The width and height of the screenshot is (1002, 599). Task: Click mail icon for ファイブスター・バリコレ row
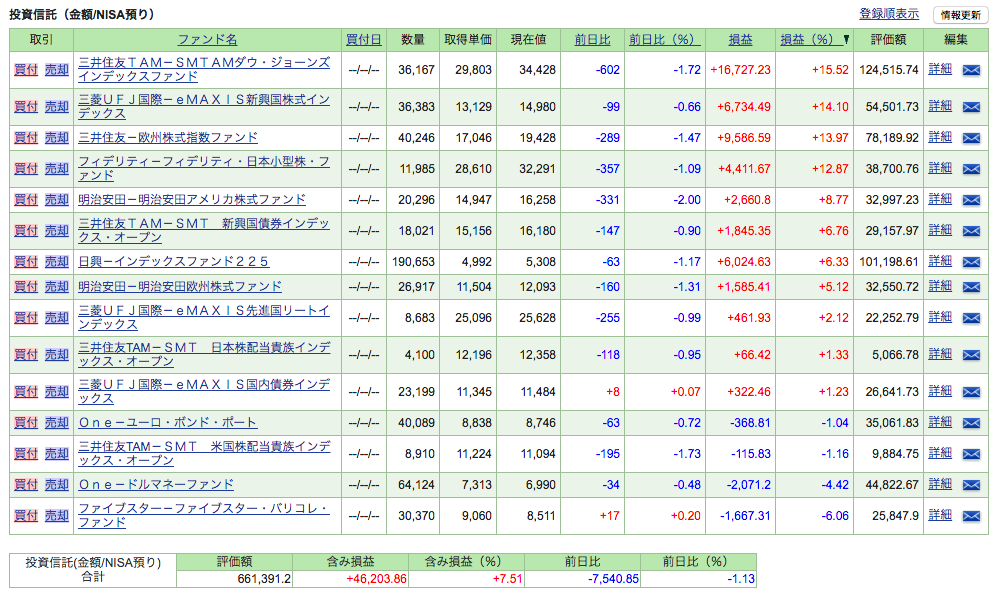(971, 516)
